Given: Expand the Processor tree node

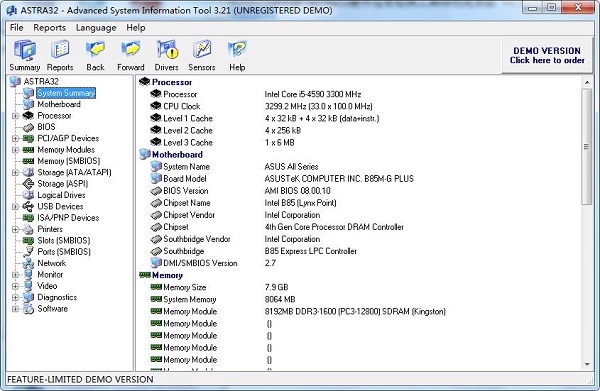Looking at the screenshot, I should [15, 116].
